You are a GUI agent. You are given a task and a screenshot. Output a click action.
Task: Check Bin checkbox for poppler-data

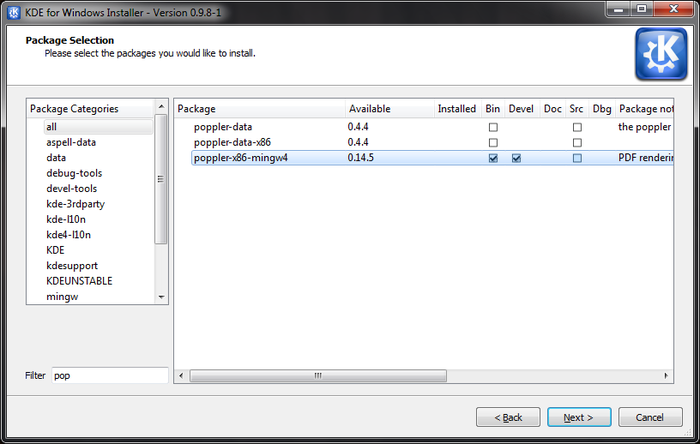point(493,127)
